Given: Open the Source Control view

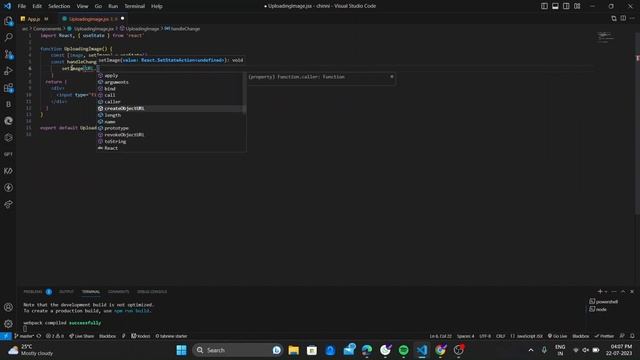Looking at the screenshot, I should point(8,54).
